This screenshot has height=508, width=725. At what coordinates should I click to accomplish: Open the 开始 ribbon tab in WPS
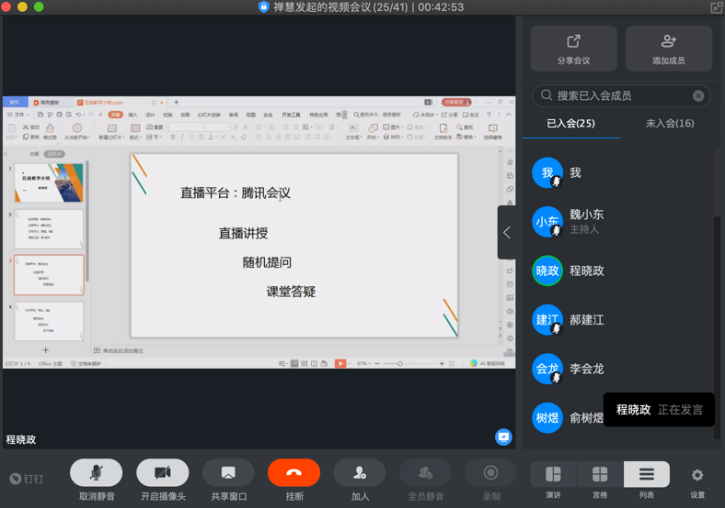[x=116, y=115]
